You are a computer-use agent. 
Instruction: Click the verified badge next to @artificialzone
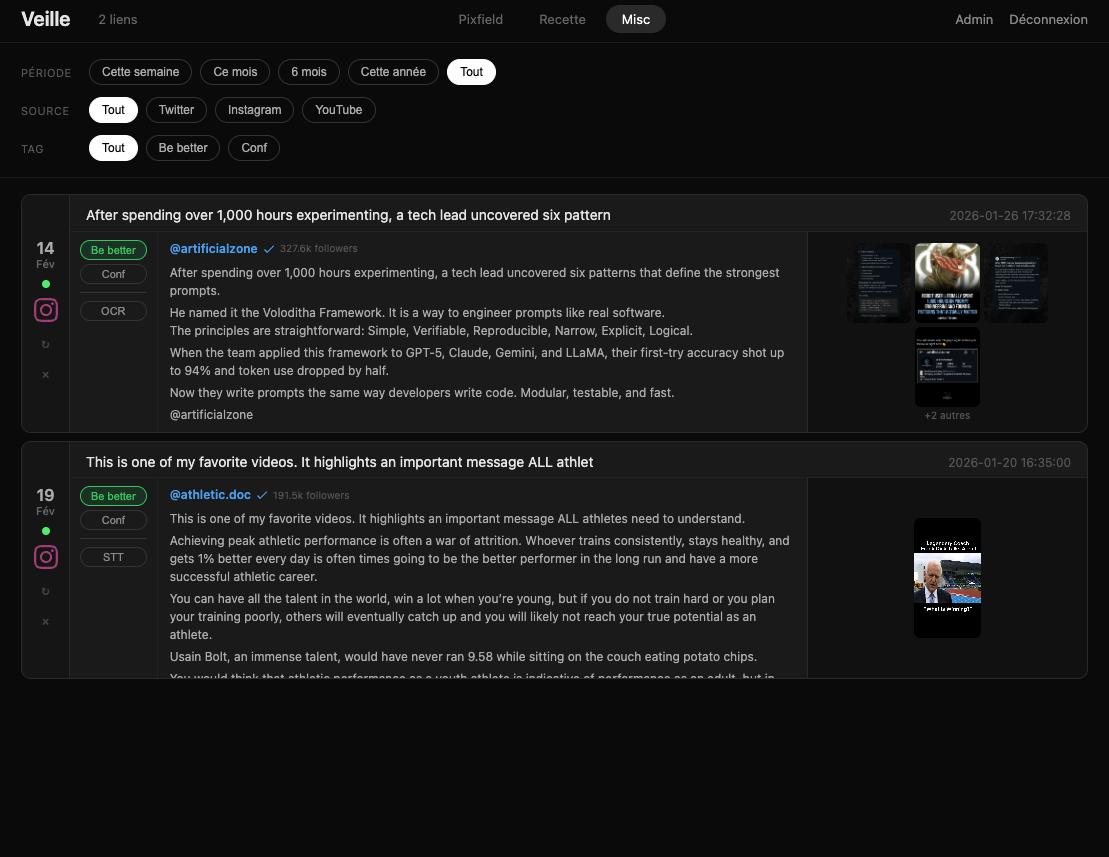[268, 249]
